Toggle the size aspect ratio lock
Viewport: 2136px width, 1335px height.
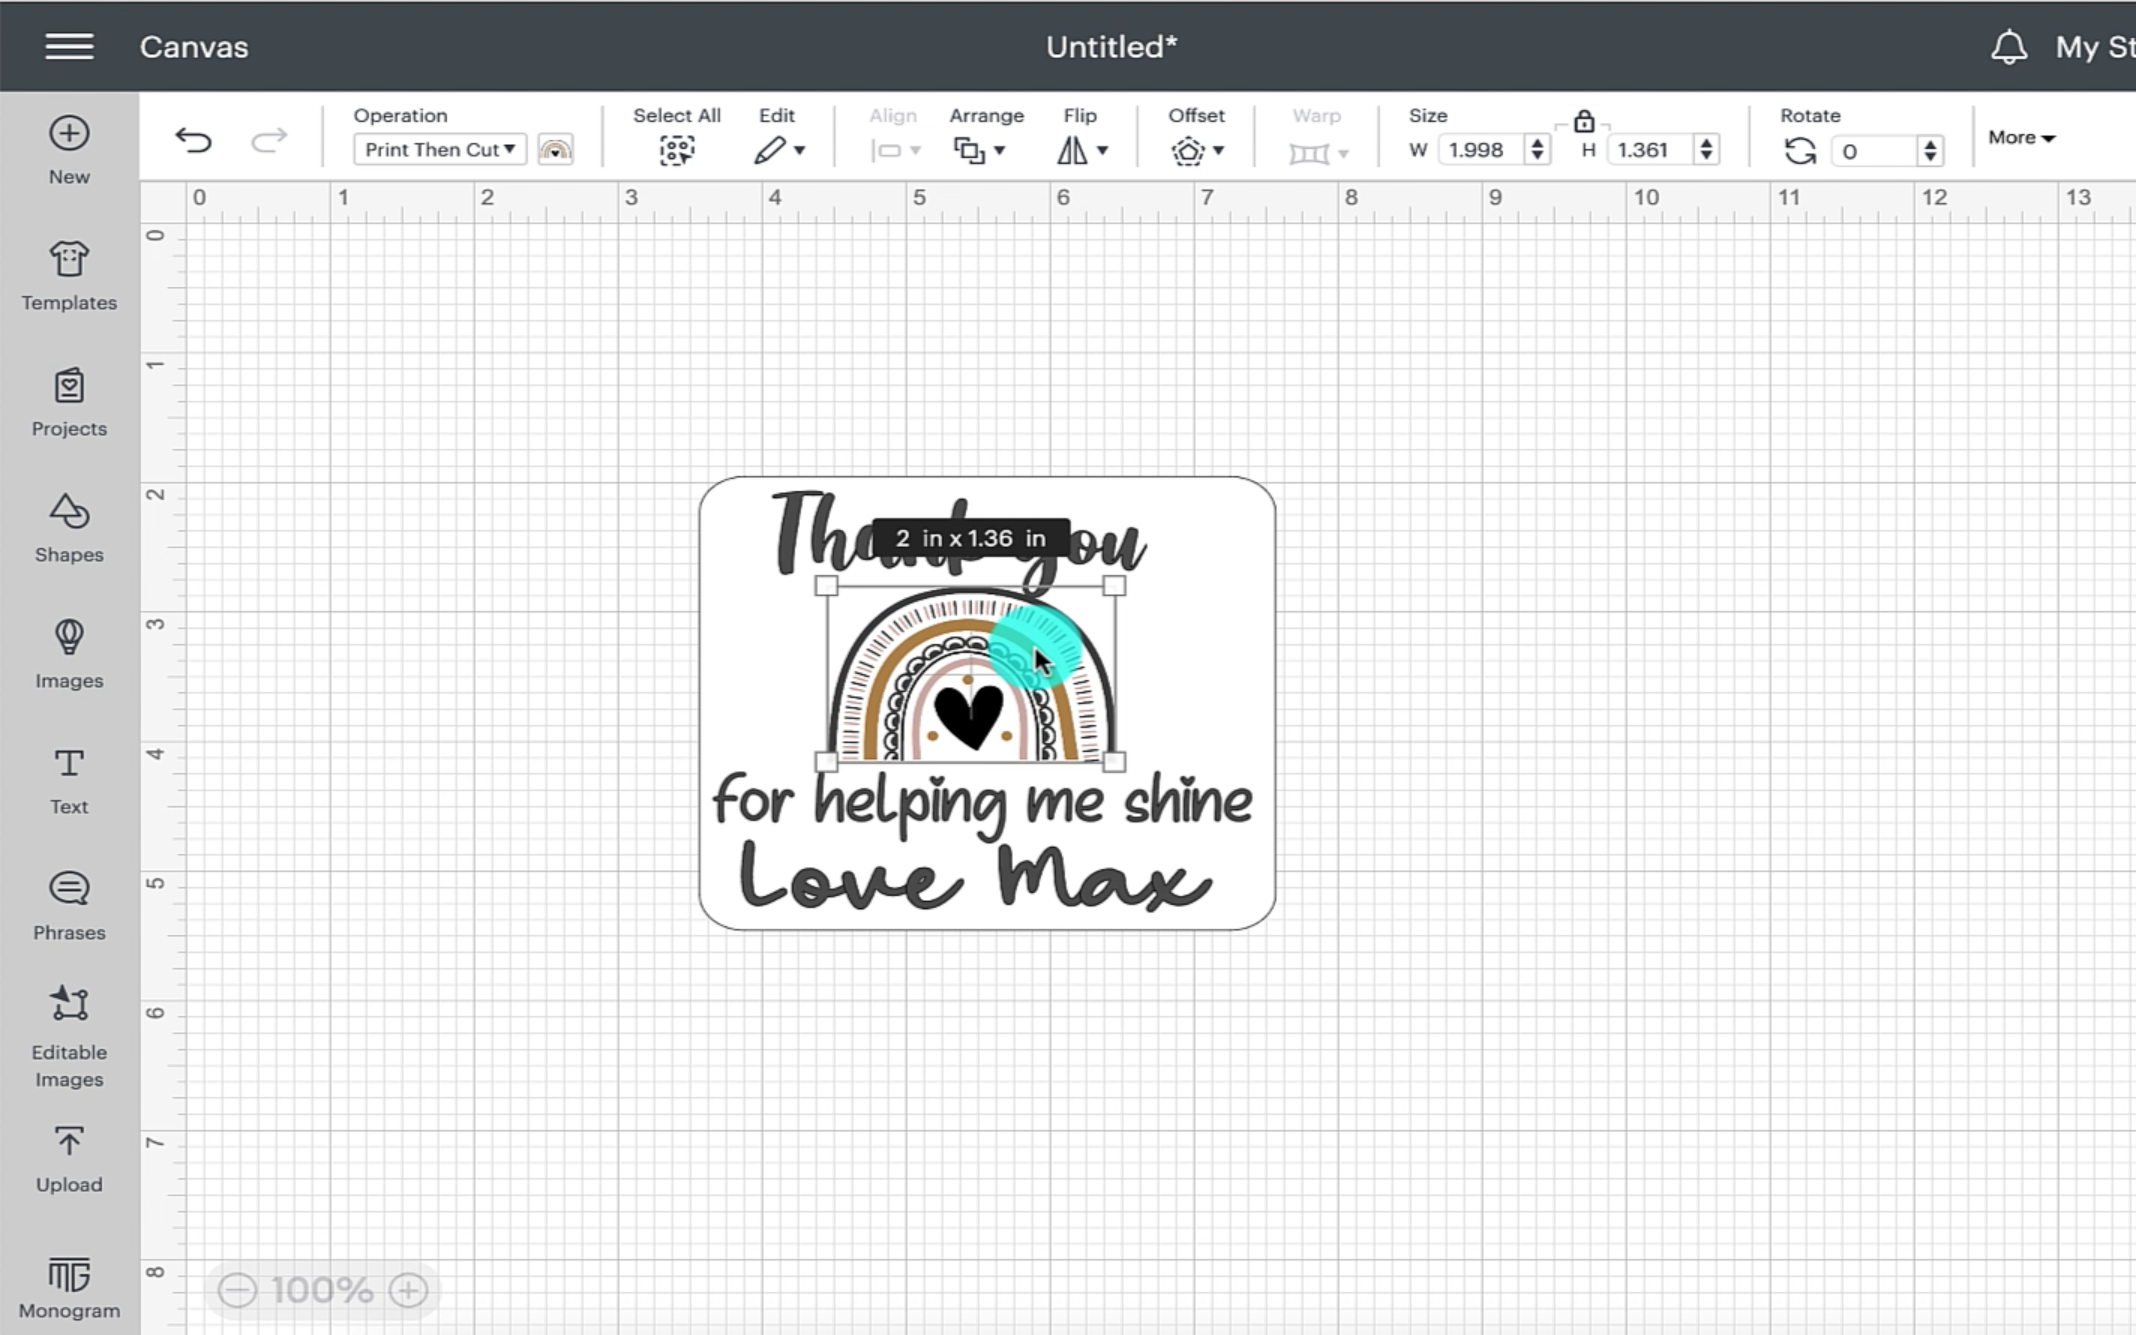pyautogui.click(x=1583, y=122)
